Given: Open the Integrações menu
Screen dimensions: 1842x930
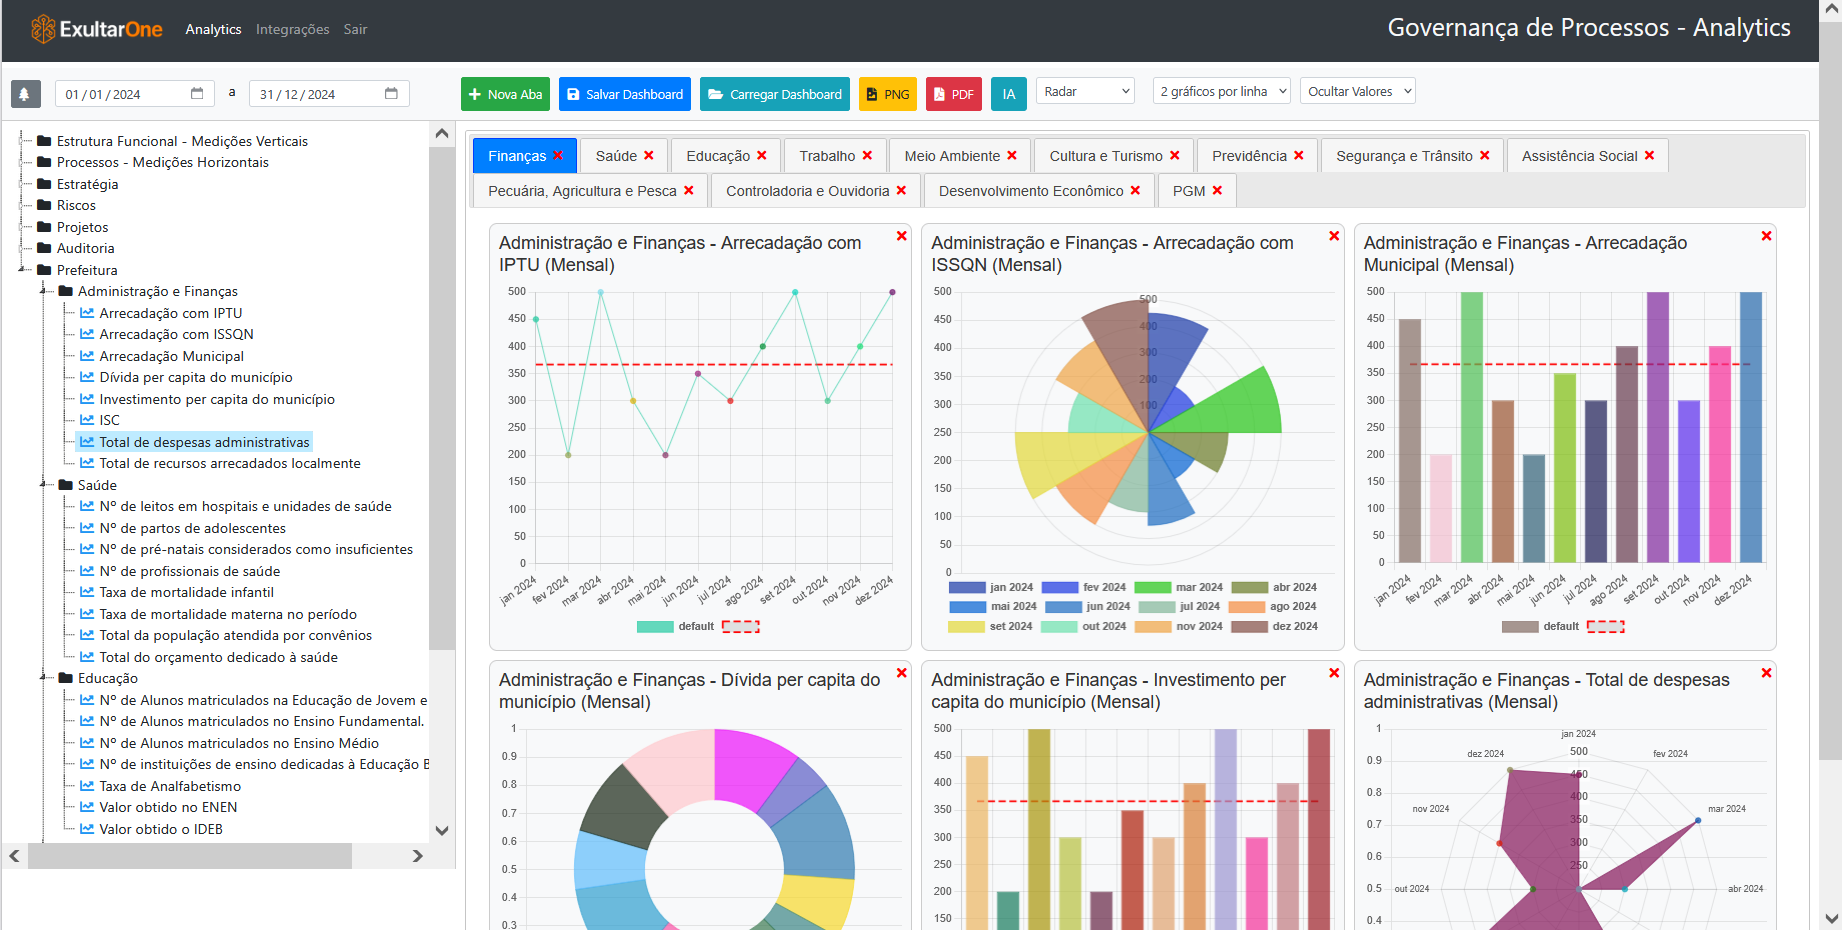Looking at the screenshot, I should click(292, 29).
